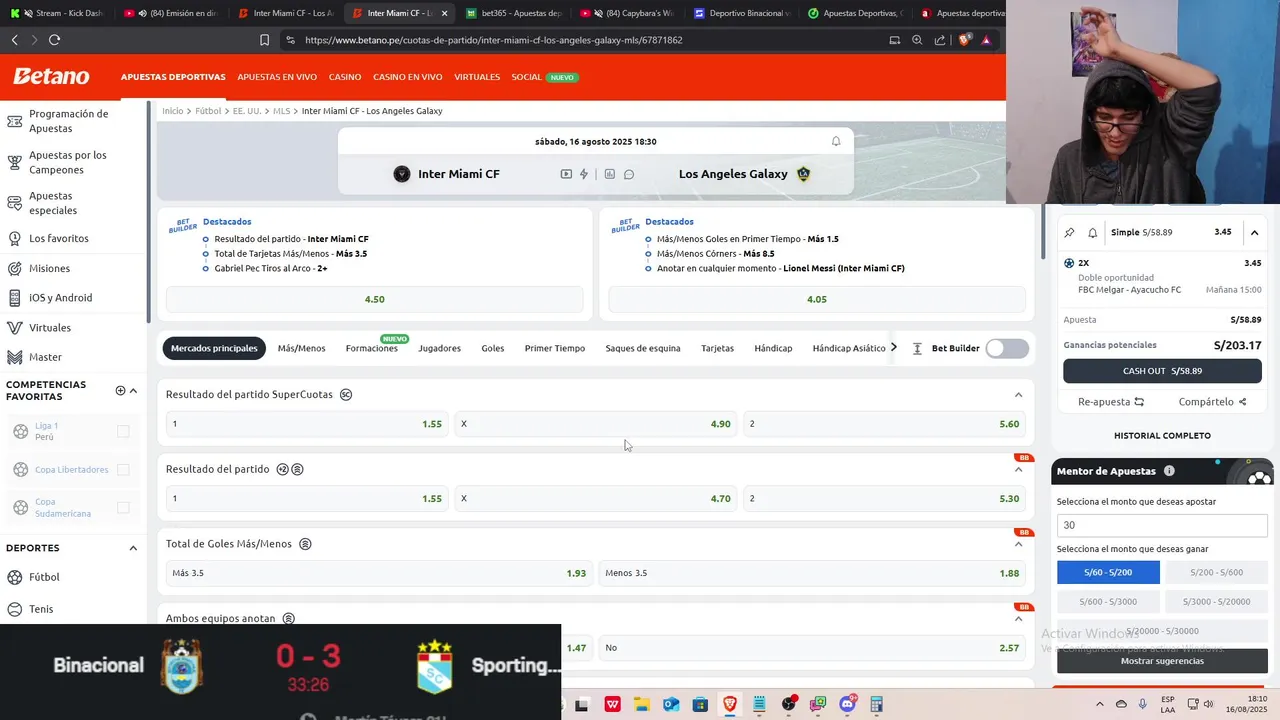Viewport: 1280px width, 720px height.
Task: Click the bell icon in the bet slip
Action: [1092, 232]
